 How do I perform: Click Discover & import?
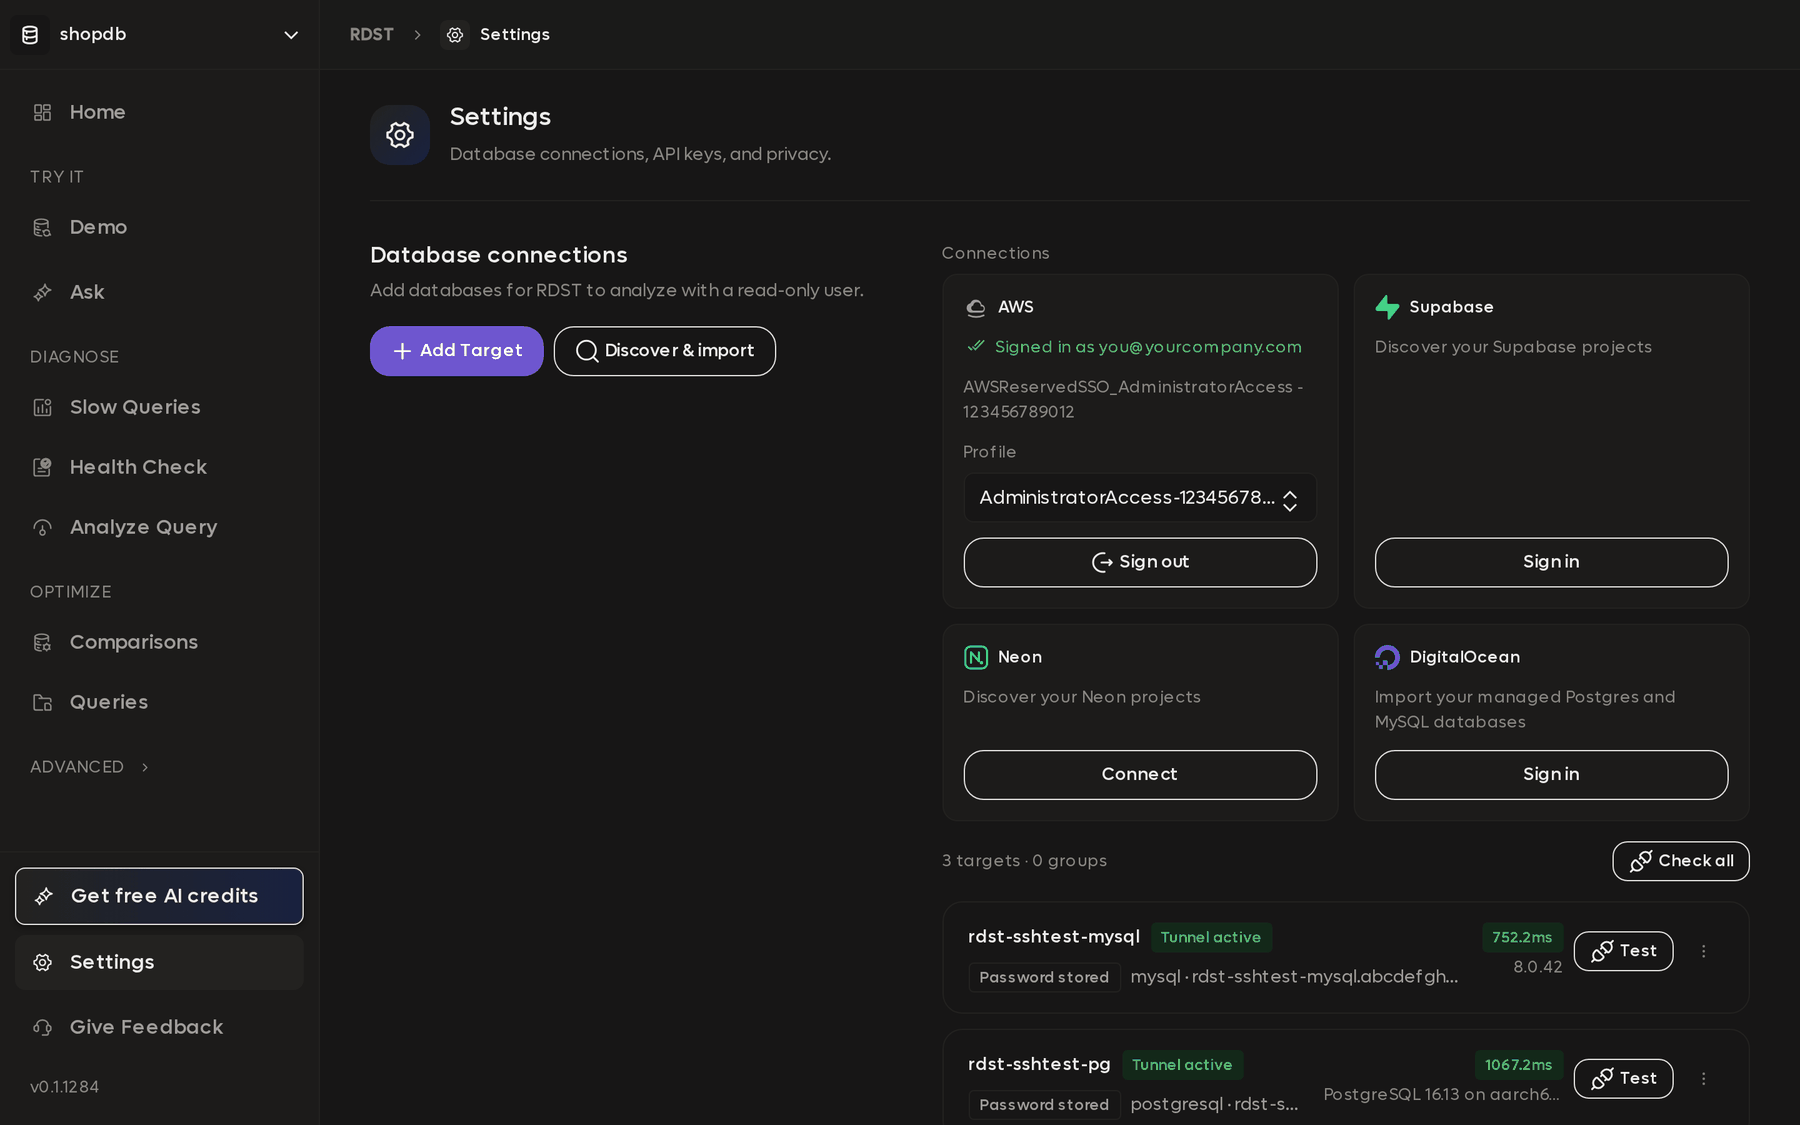665,351
